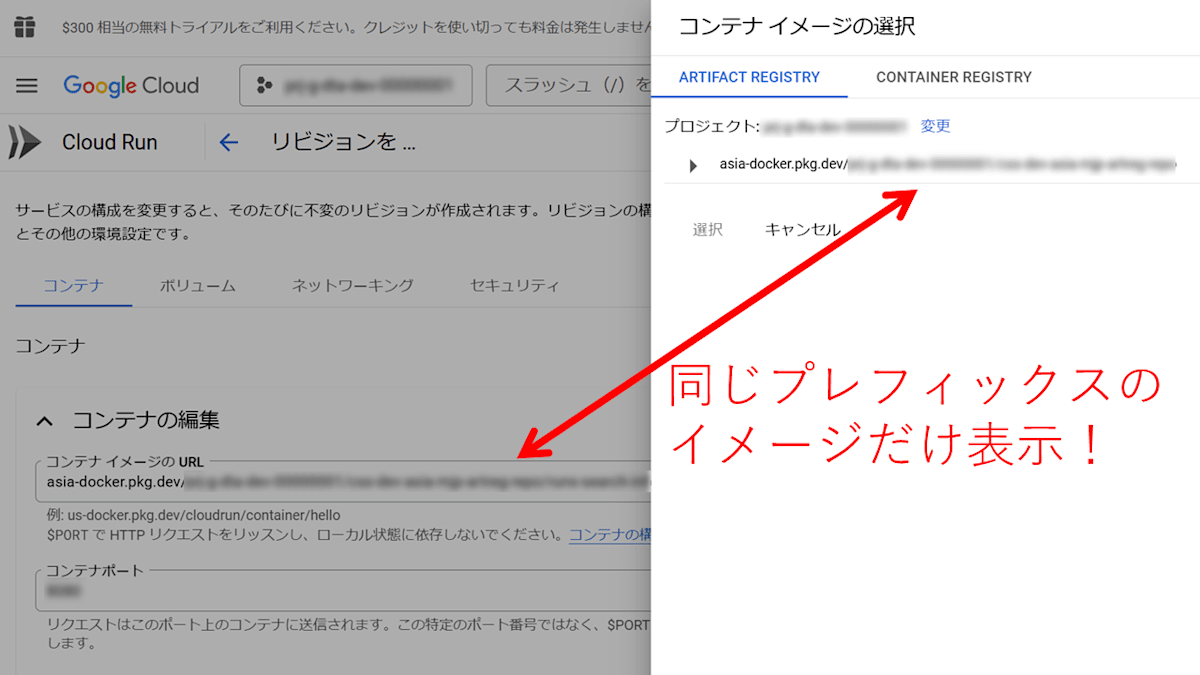Click the Cloud Run product icon
The image size is (1200, 675).
(25, 143)
